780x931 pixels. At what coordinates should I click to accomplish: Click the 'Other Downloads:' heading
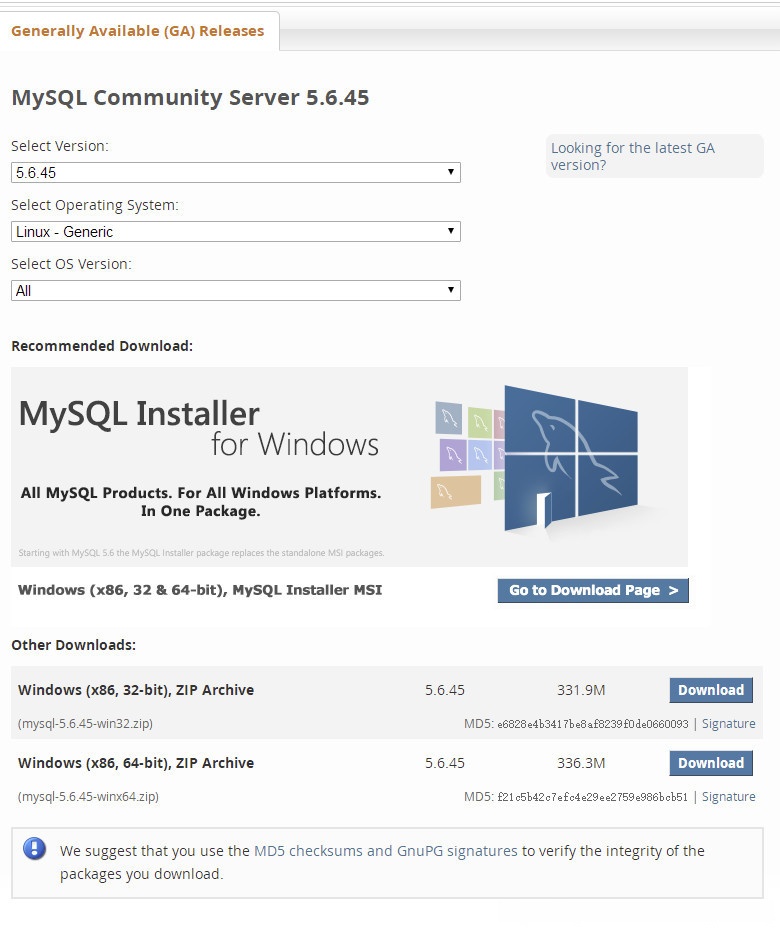pos(74,645)
